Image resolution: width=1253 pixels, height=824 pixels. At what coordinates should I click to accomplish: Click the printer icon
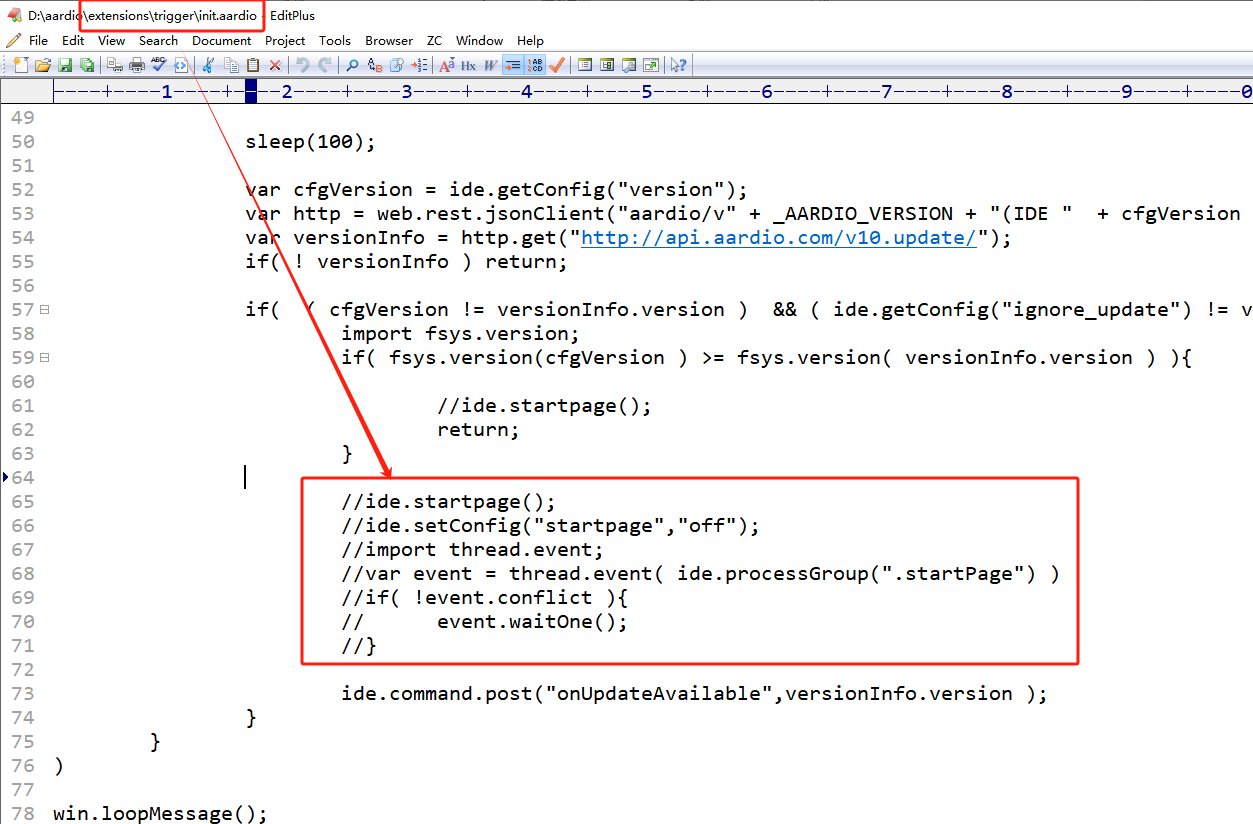[137, 65]
